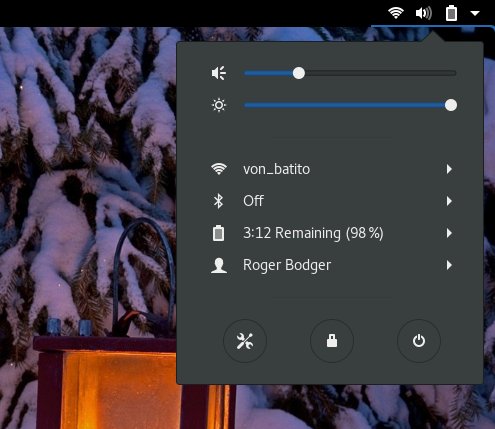Click the speaker volume icon in top bar
The image size is (495, 429).
click(x=424, y=13)
